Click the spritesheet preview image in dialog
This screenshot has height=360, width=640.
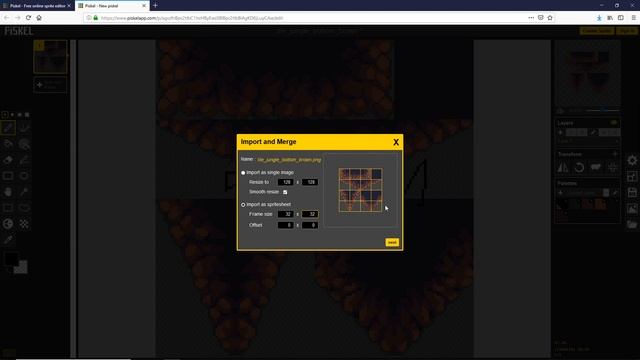click(360, 190)
